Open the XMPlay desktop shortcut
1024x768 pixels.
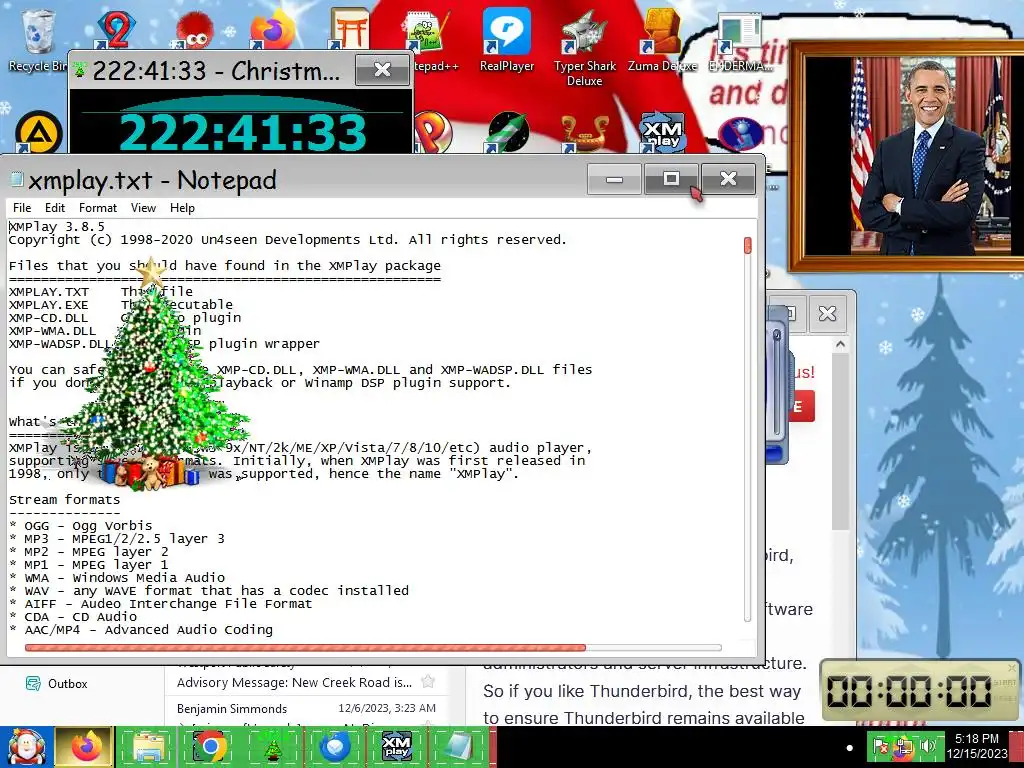pos(662,133)
